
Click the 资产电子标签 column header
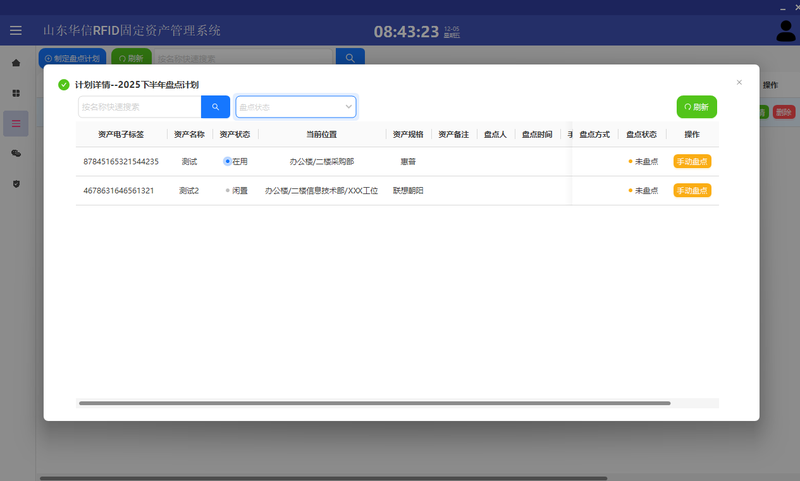pyautogui.click(x=120, y=134)
